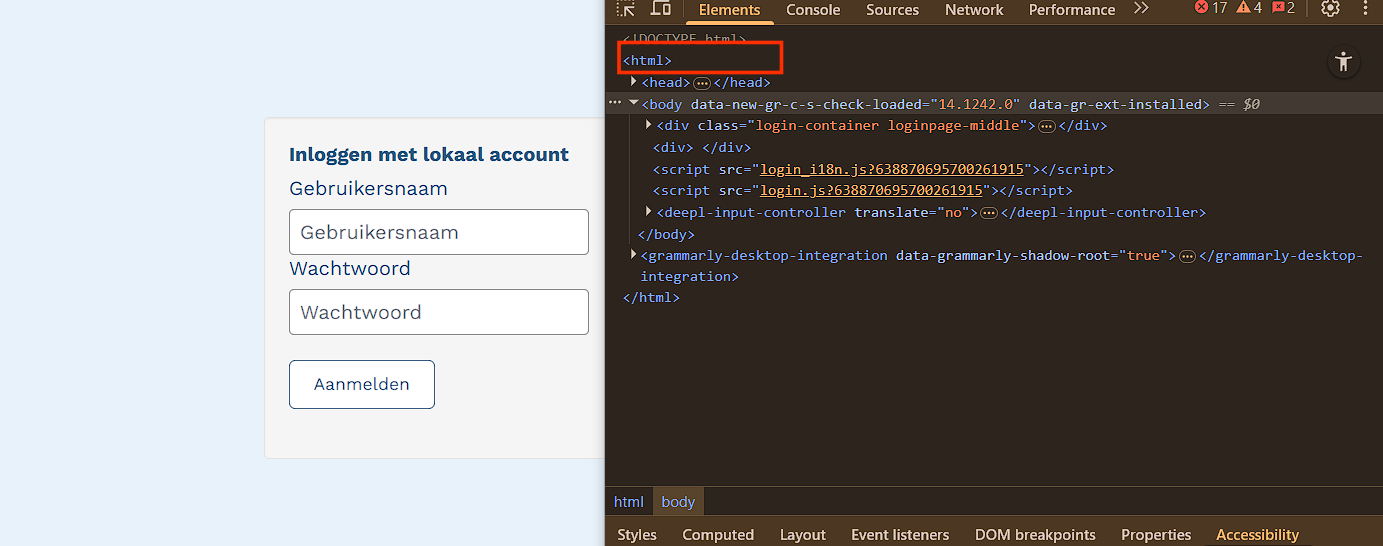Expand ellipsis in login-container div
The image size is (1383, 546).
[x=1047, y=126]
